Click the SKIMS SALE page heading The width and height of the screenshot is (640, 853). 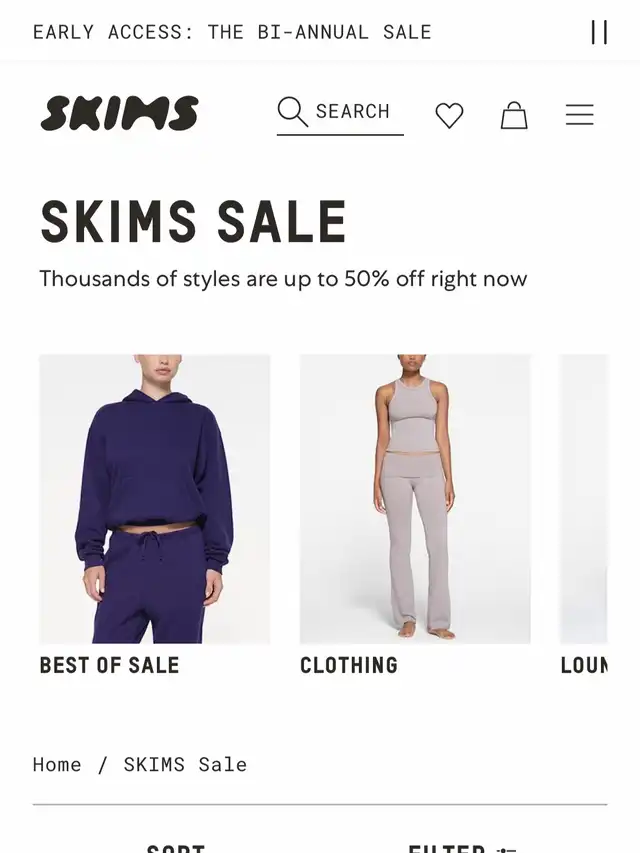pyautogui.click(x=194, y=221)
